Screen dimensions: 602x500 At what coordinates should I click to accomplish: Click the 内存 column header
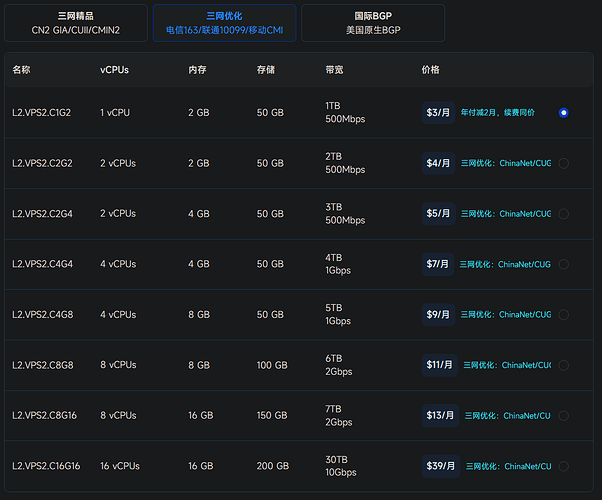(x=197, y=70)
